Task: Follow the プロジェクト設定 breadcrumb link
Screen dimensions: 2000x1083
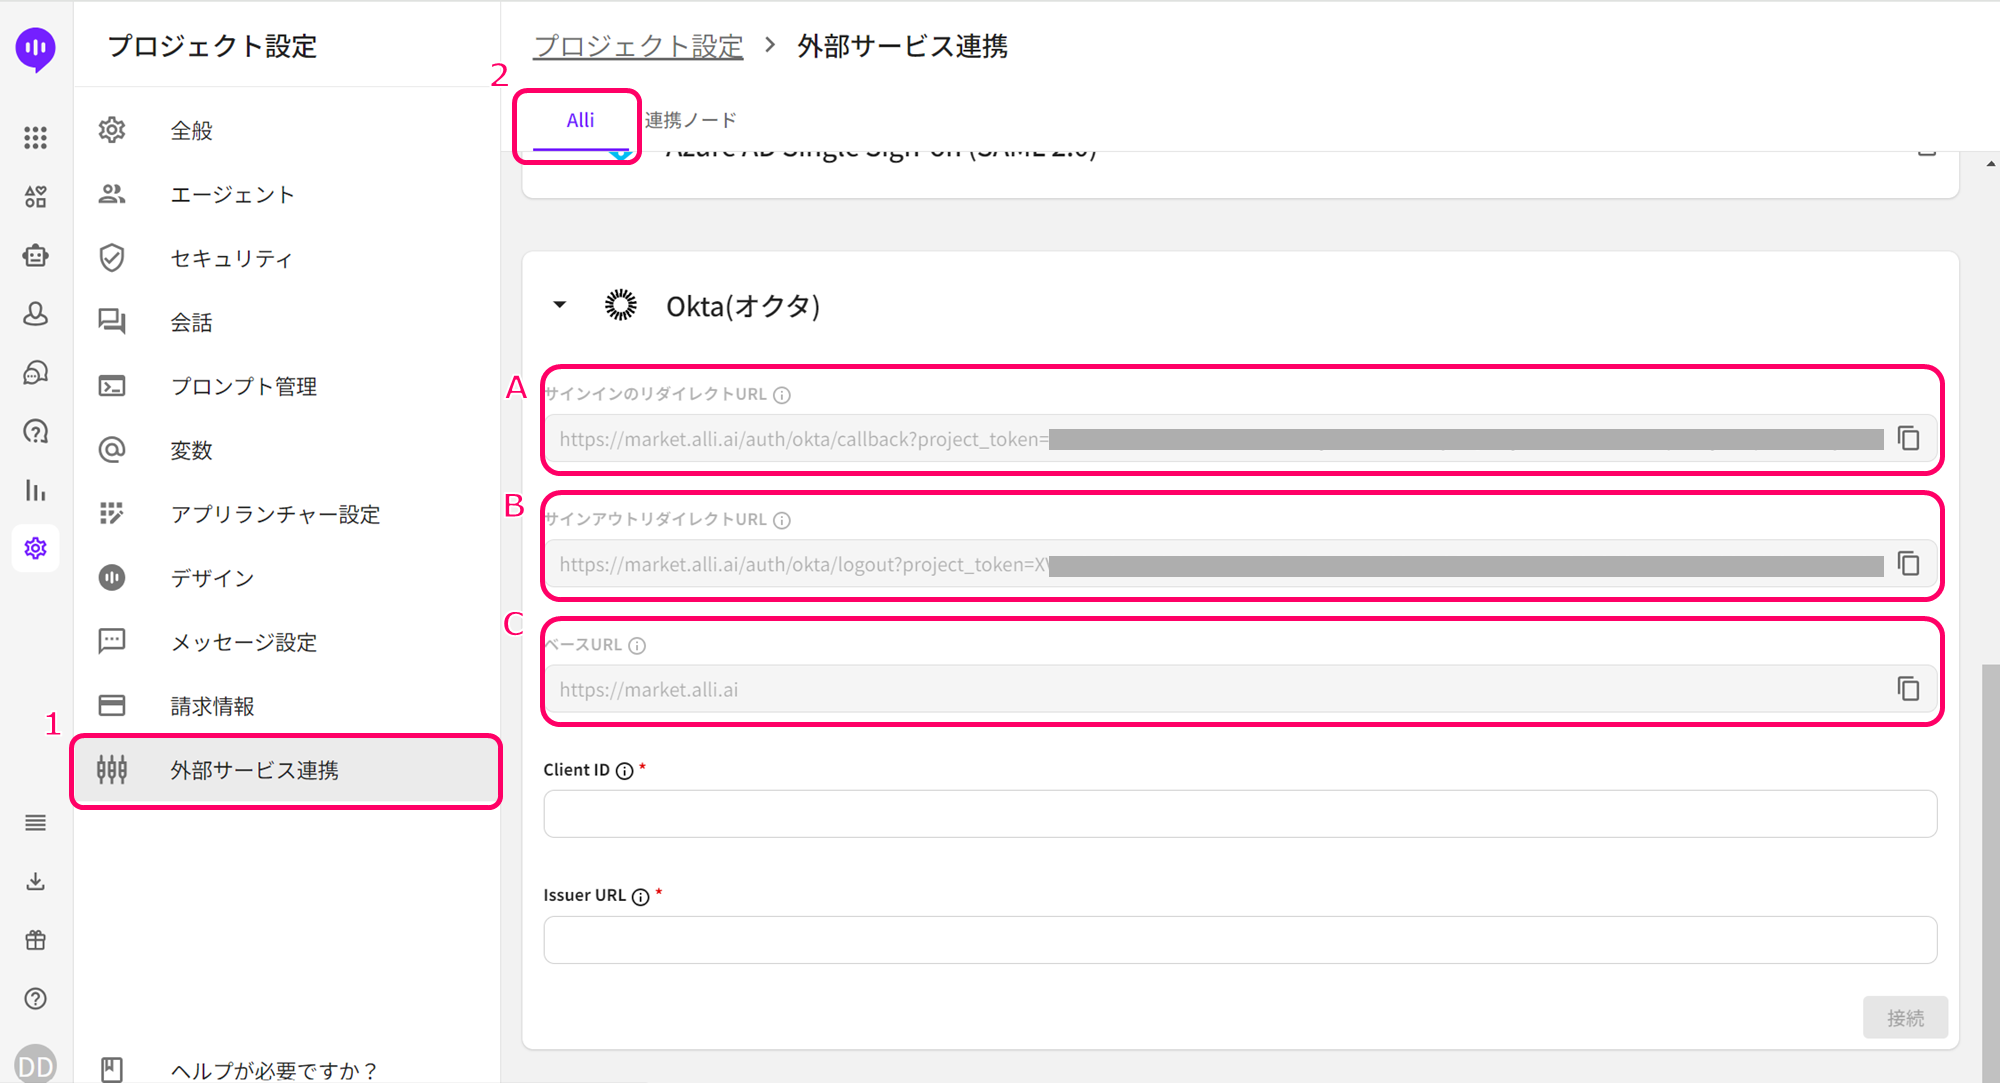Action: tap(638, 46)
